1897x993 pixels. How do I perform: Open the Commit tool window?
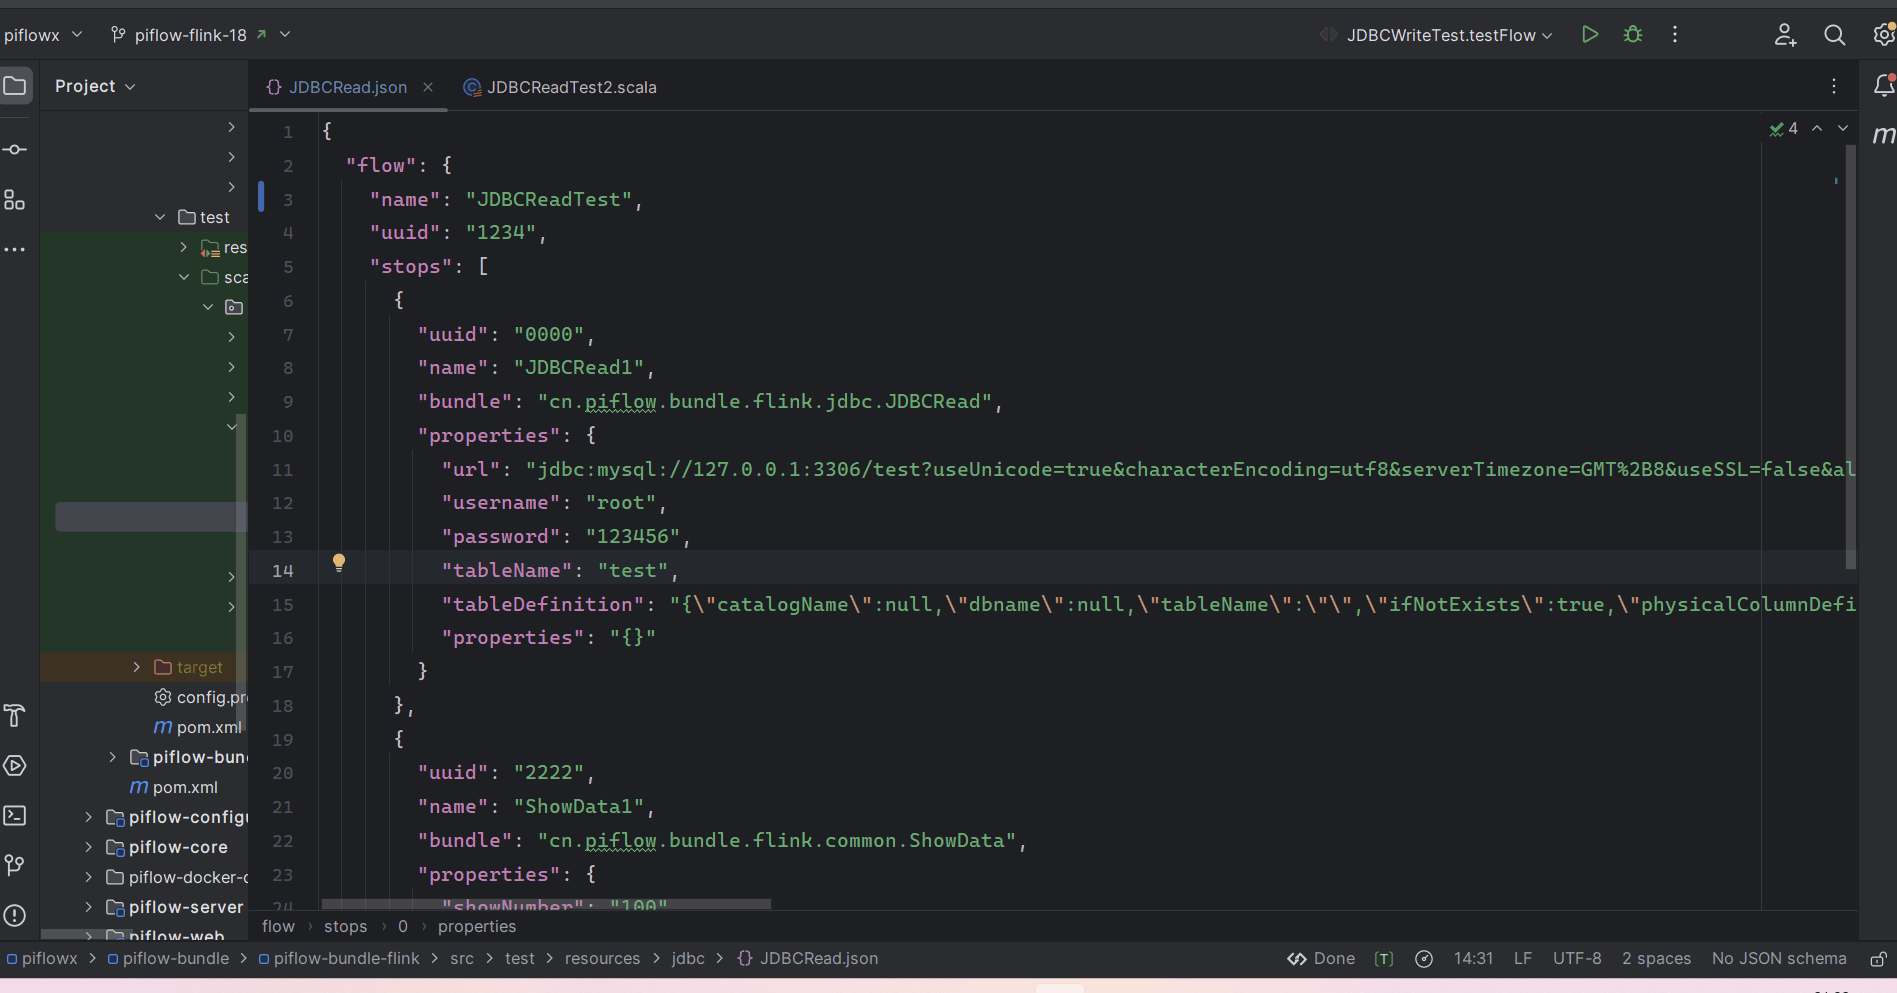click(15, 150)
